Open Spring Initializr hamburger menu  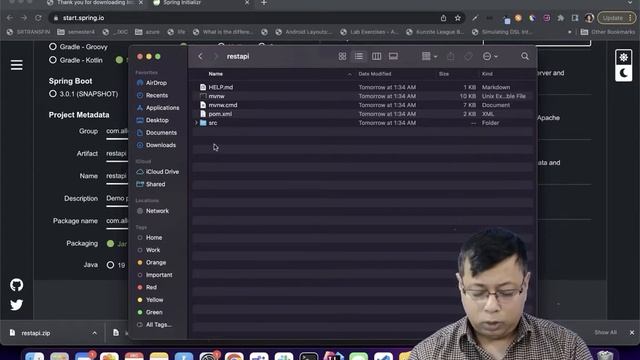[x=17, y=65]
